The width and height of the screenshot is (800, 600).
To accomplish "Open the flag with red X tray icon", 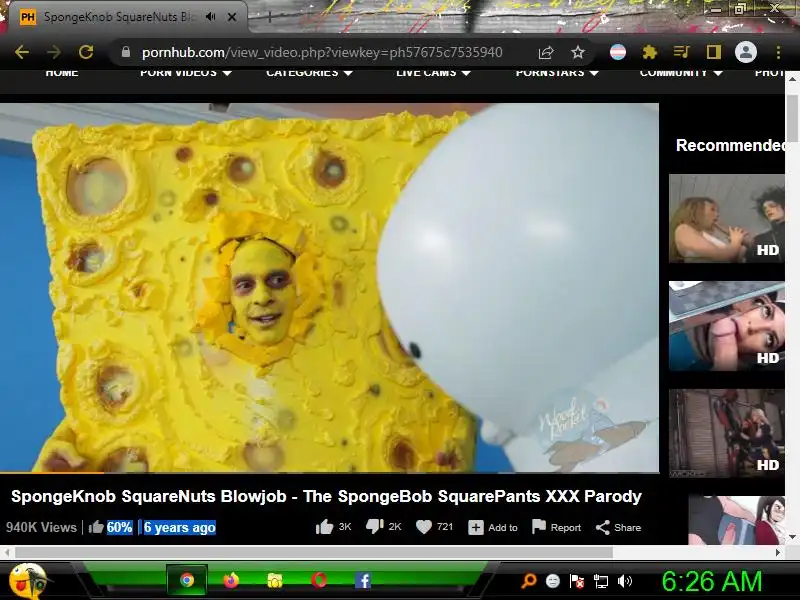I will pos(577,581).
